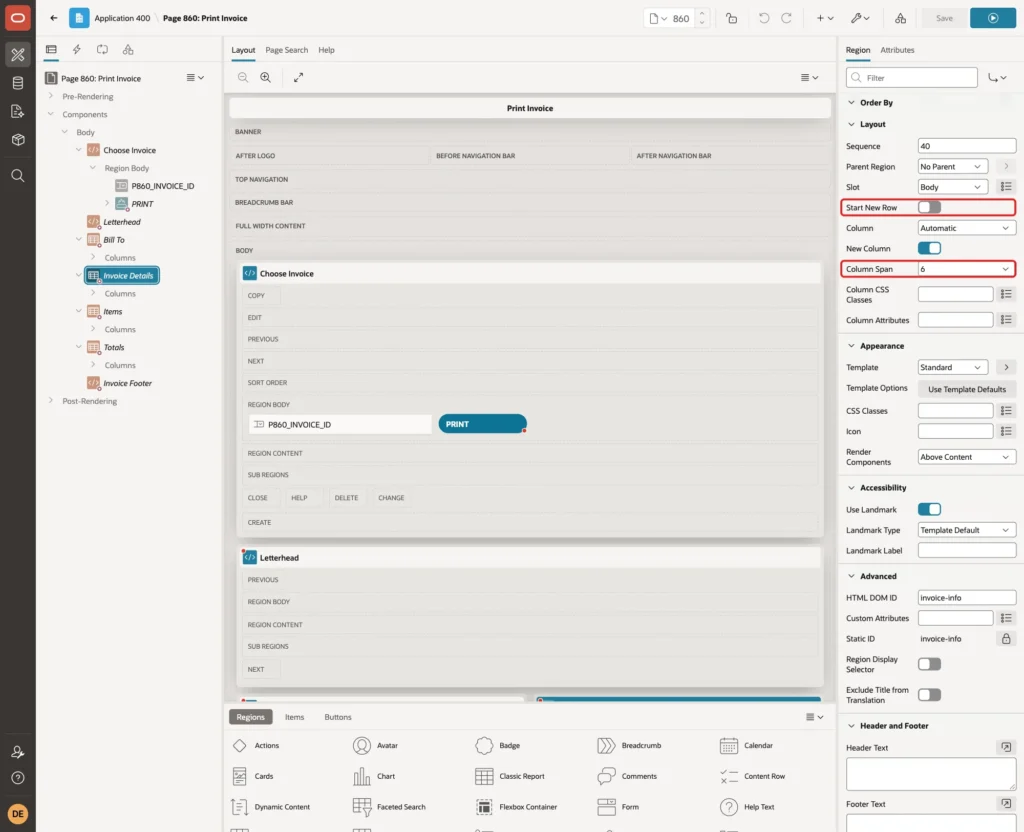Click Use Template Defaults button
Image resolution: width=1024 pixels, height=832 pixels.
pos(967,389)
